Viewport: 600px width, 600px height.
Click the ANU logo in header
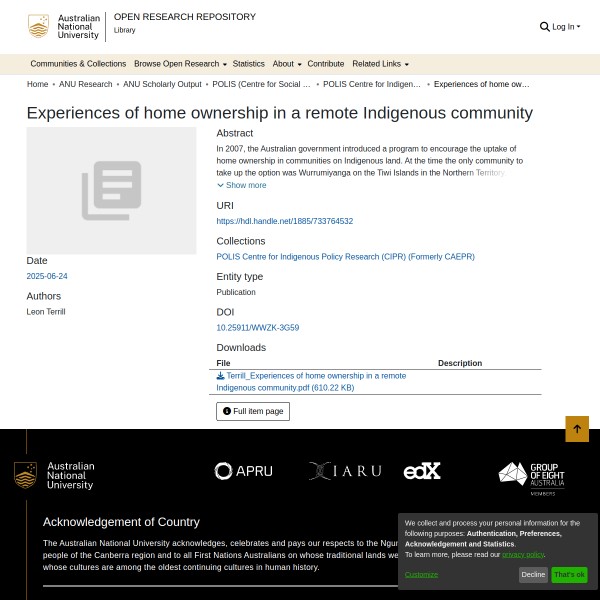click(x=65, y=27)
